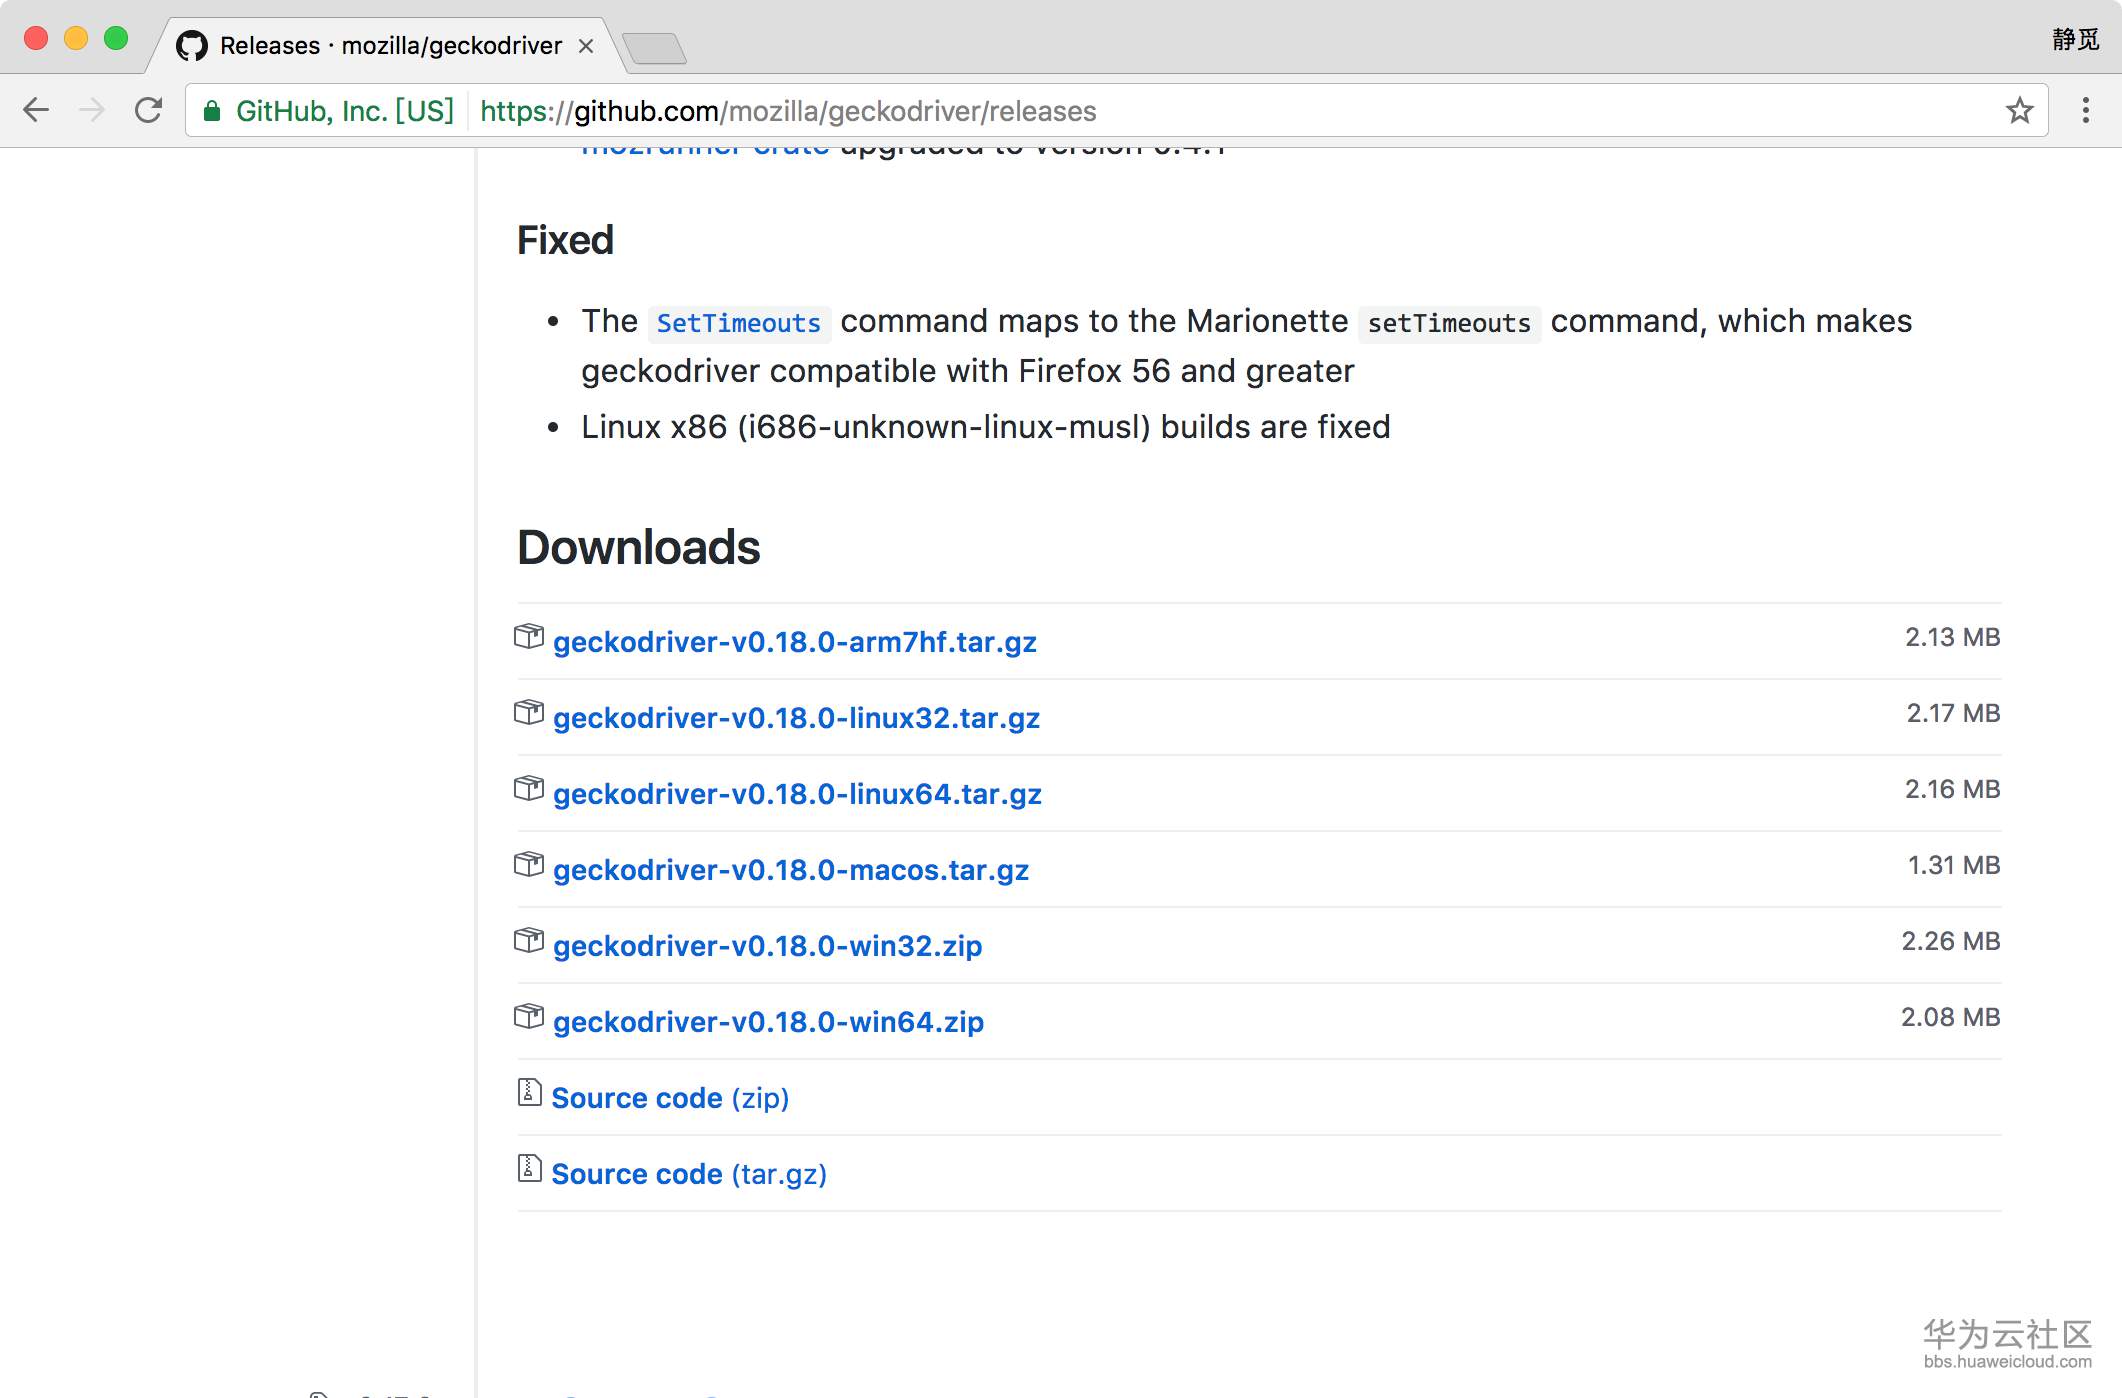Open the Source code (zip) link
The image size is (2122, 1398).
point(670,1098)
